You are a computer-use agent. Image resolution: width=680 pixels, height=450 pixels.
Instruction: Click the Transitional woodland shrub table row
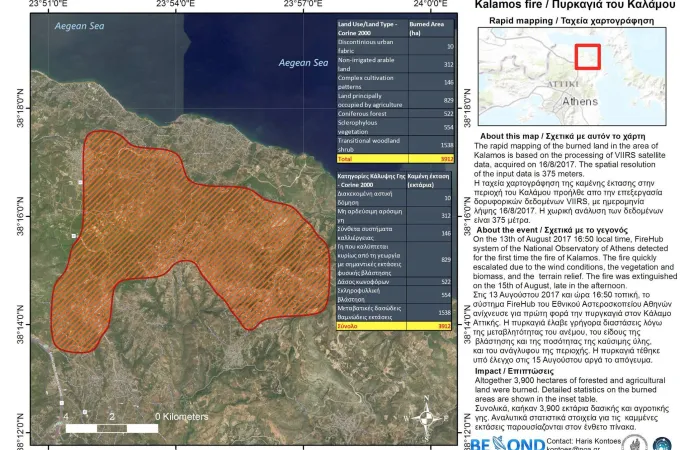pyautogui.click(x=396, y=145)
